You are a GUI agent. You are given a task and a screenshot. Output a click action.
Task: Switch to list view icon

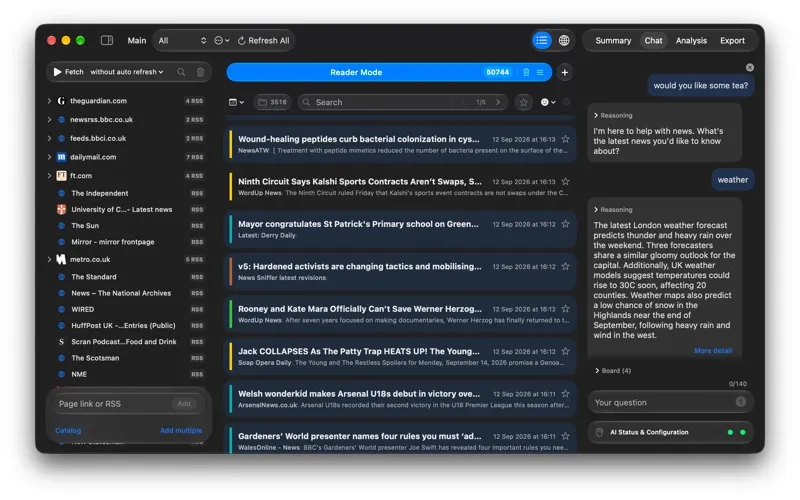542,40
